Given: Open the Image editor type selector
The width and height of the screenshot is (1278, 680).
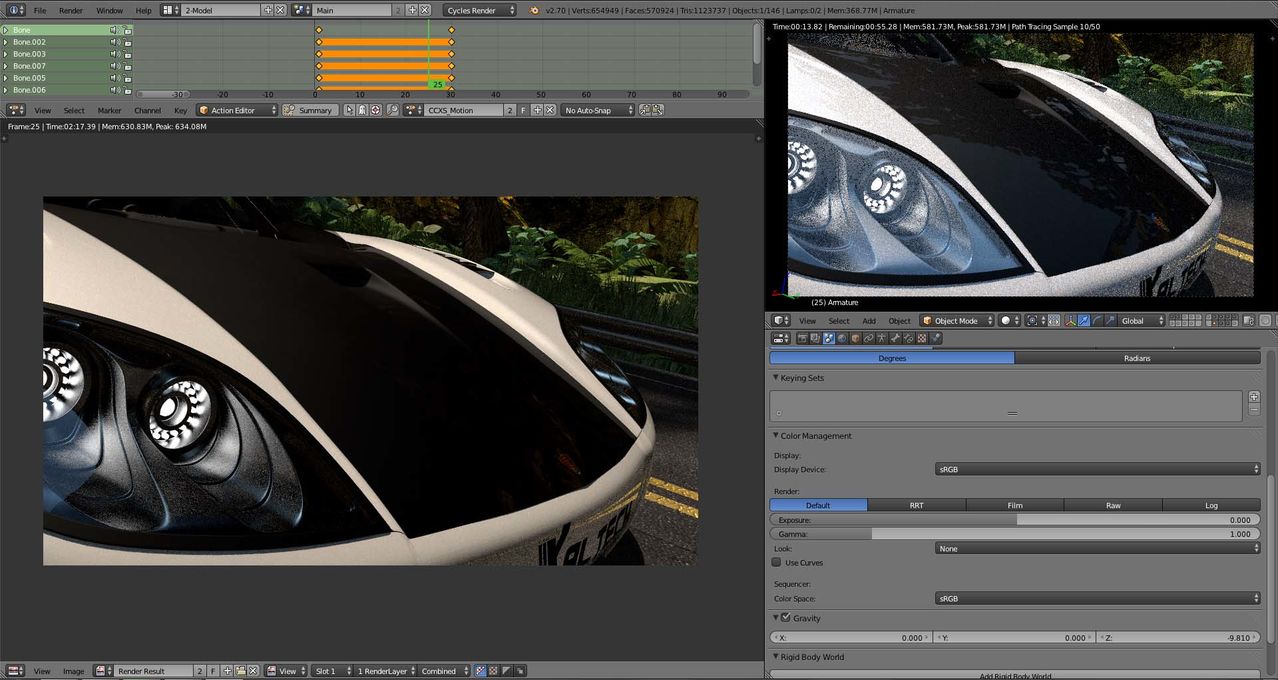Looking at the screenshot, I should [x=14, y=671].
